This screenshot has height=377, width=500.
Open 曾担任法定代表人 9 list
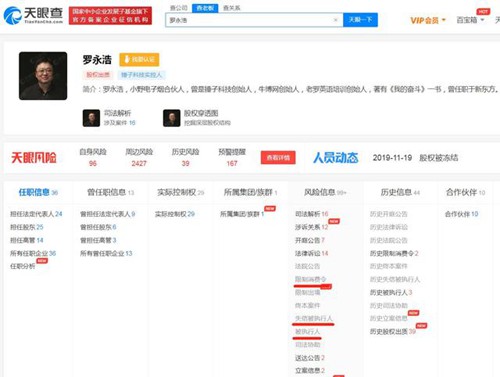(x=107, y=214)
